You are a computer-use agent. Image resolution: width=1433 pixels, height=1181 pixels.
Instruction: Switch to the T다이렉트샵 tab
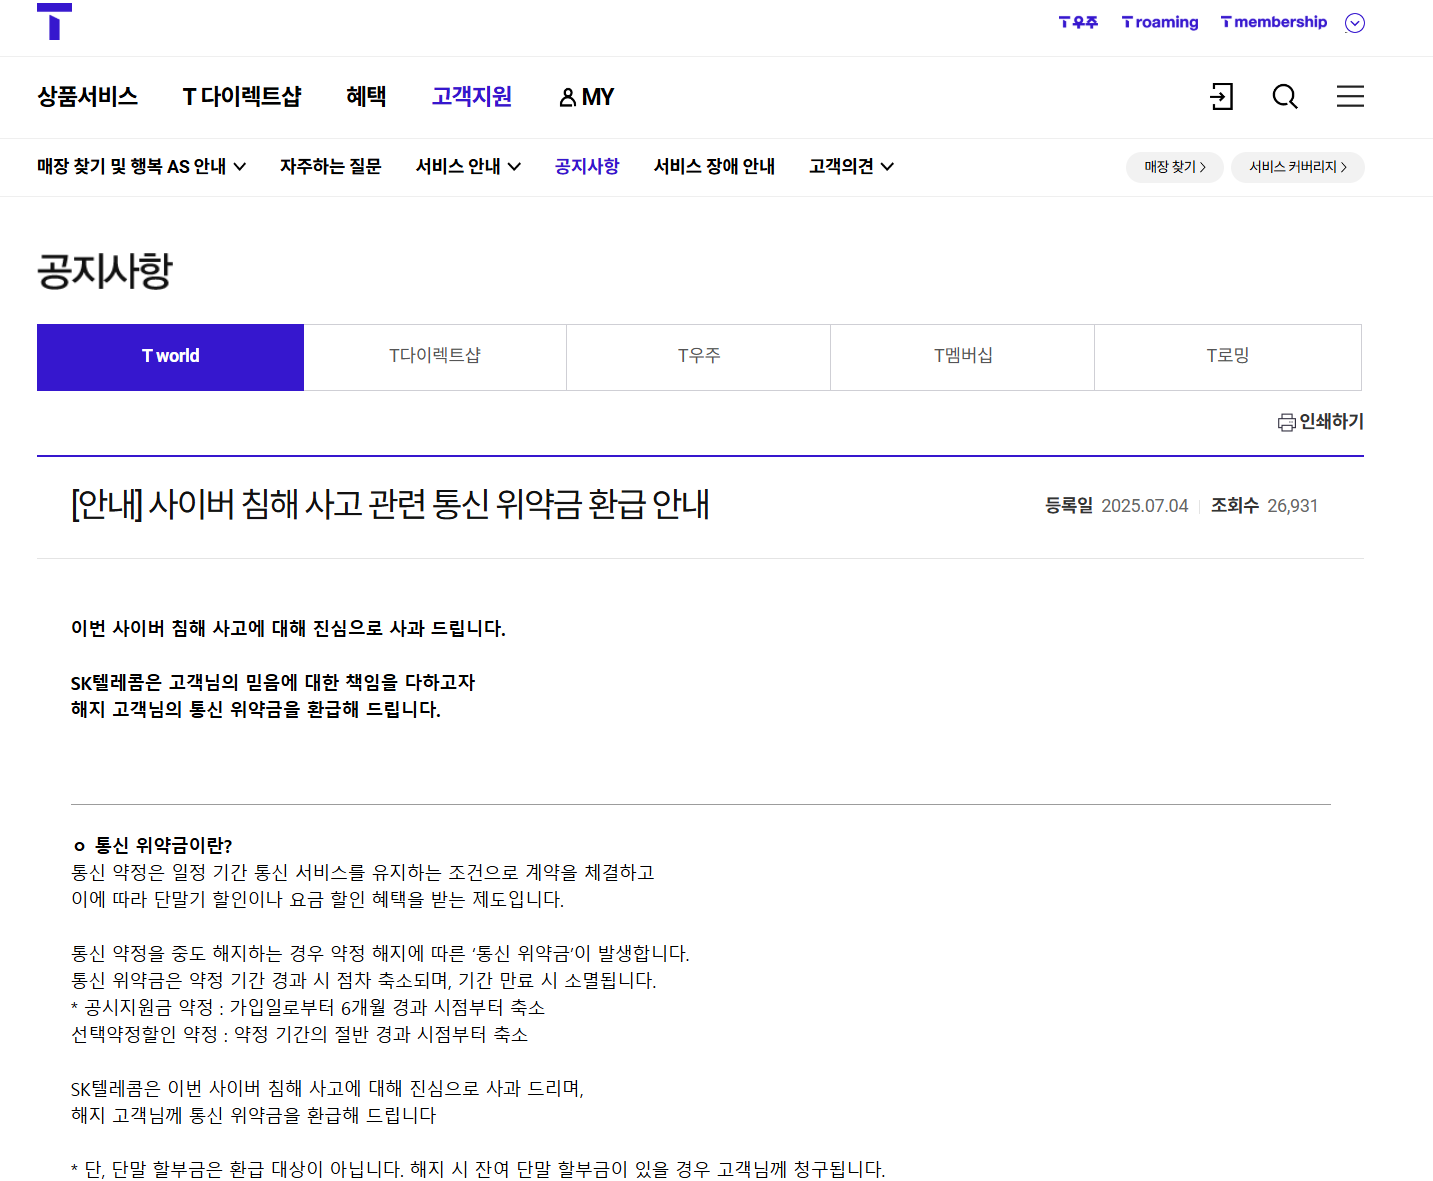(x=435, y=357)
